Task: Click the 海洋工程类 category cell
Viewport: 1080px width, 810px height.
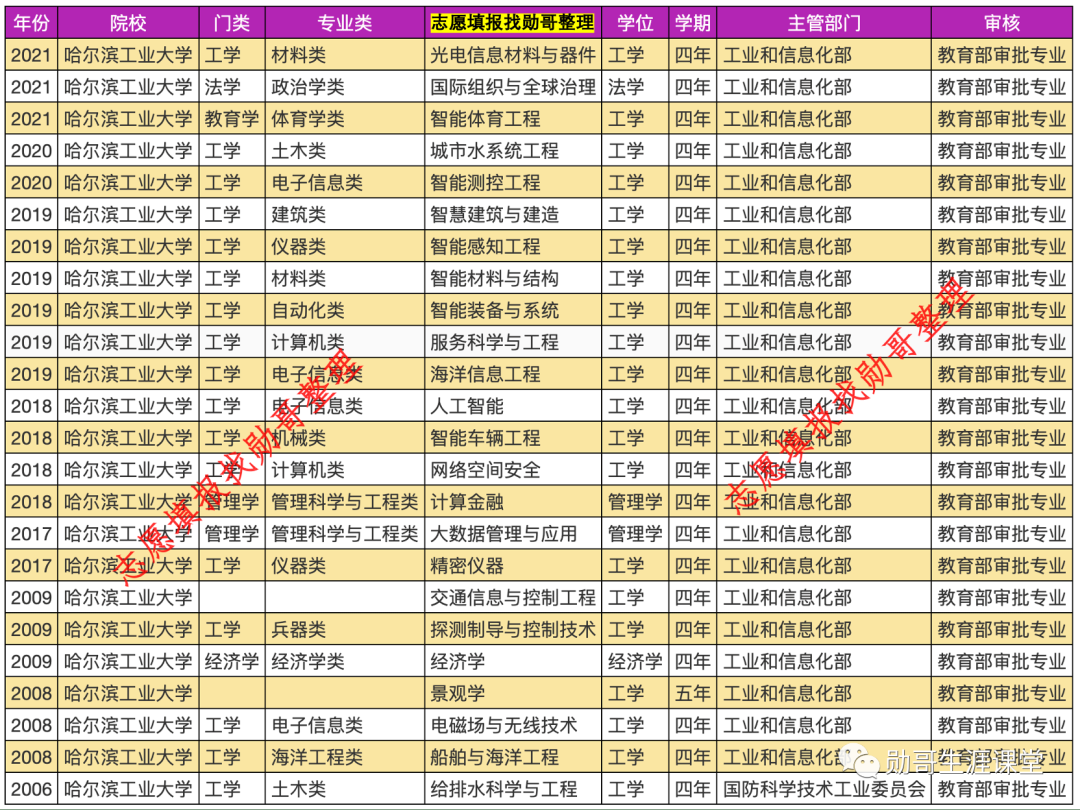Action: 344,757
